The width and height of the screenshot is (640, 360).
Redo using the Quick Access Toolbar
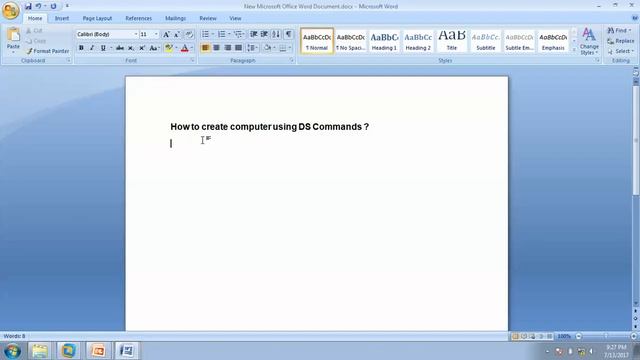pyautogui.click(x=53, y=6)
